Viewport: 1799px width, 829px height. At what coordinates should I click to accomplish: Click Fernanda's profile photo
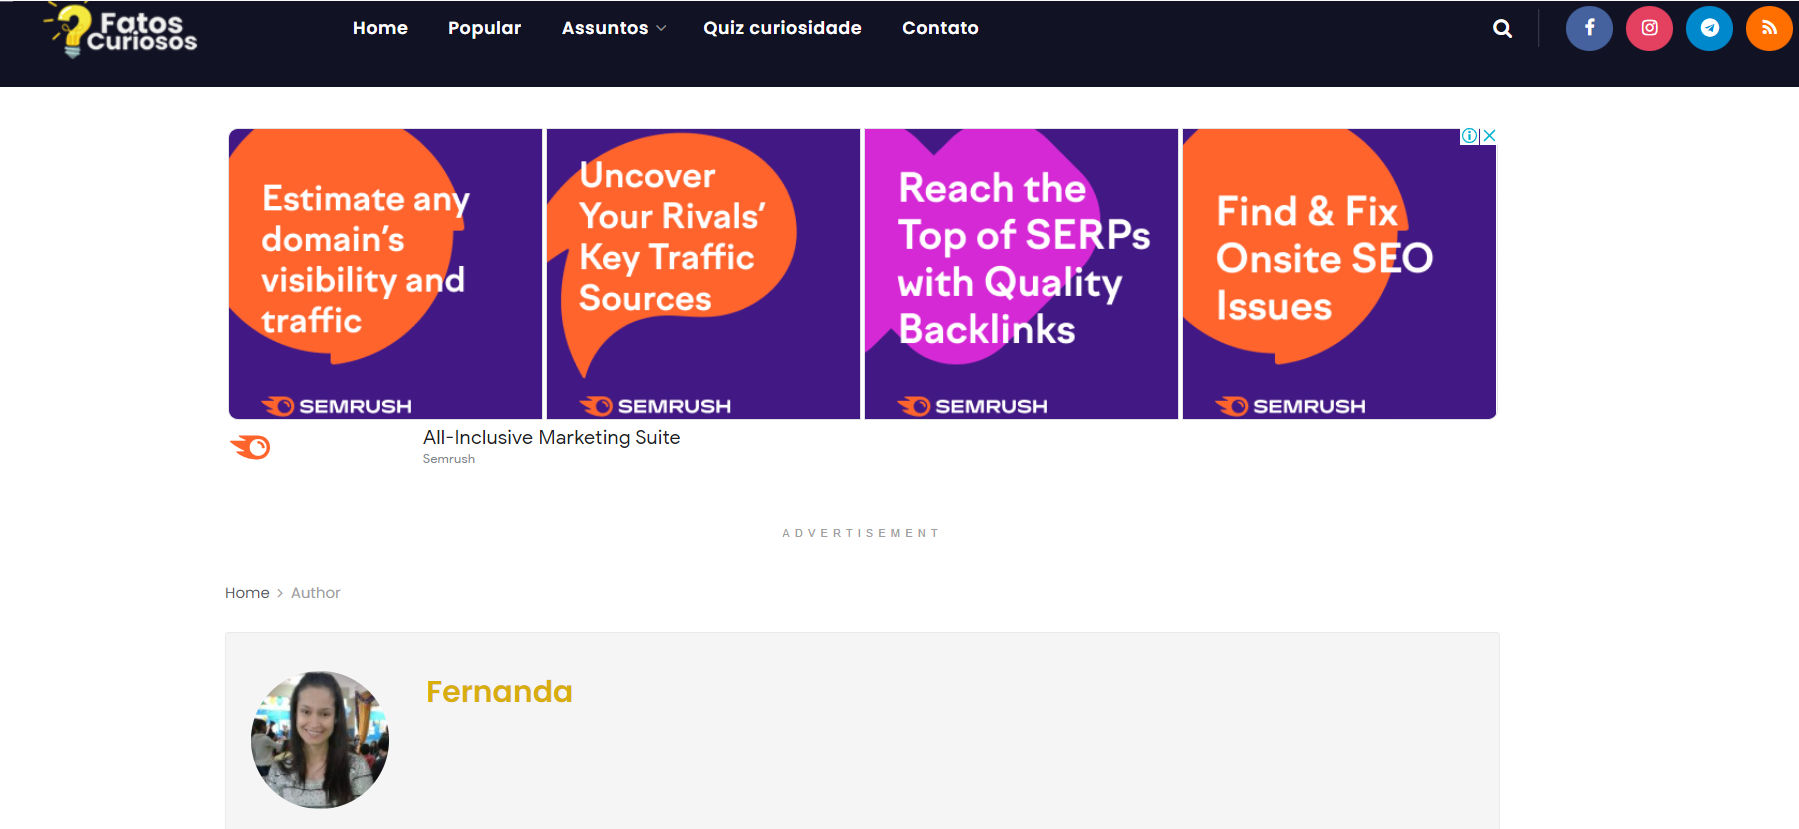pos(320,740)
